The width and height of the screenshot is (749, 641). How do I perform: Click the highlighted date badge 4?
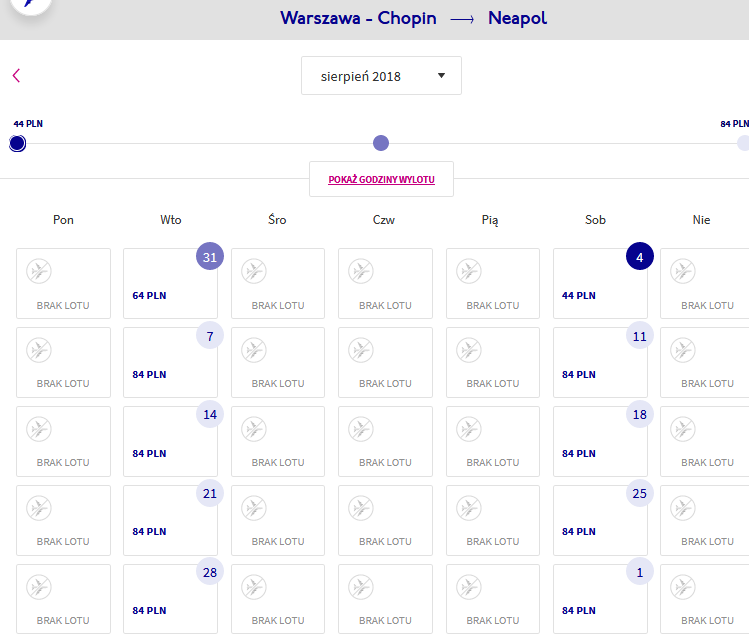pyautogui.click(x=640, y=256)
